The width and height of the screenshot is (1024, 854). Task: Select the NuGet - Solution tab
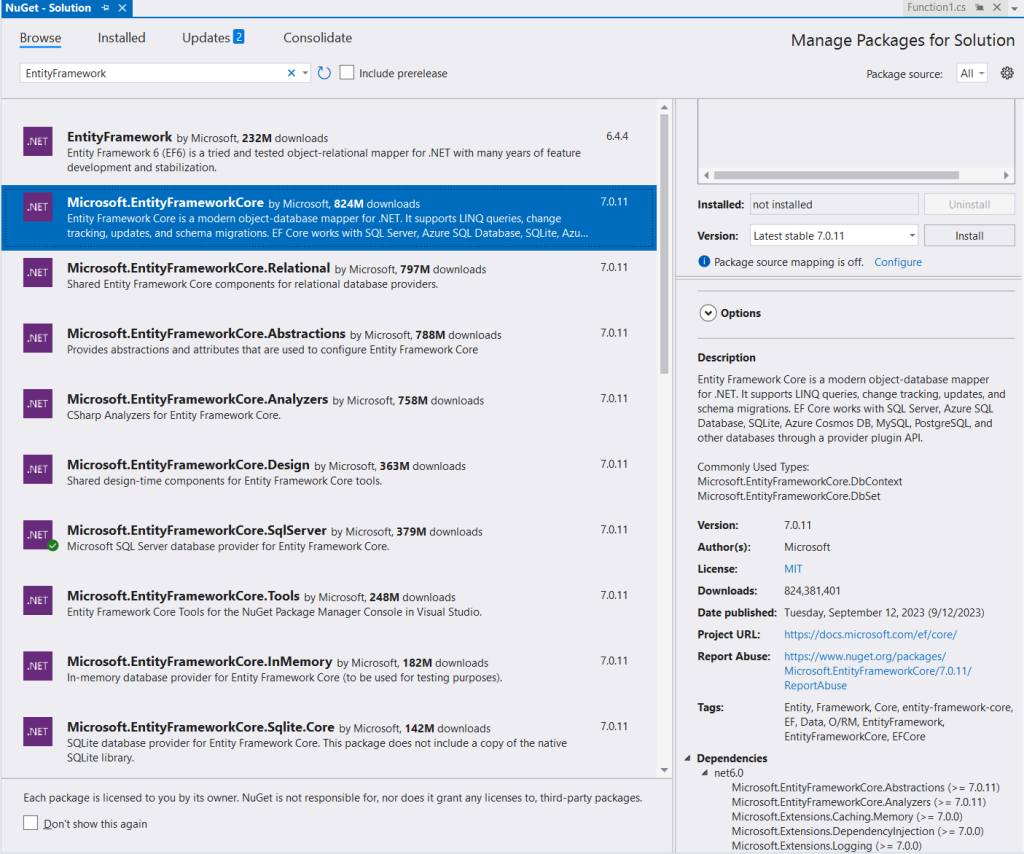(48, 8)
